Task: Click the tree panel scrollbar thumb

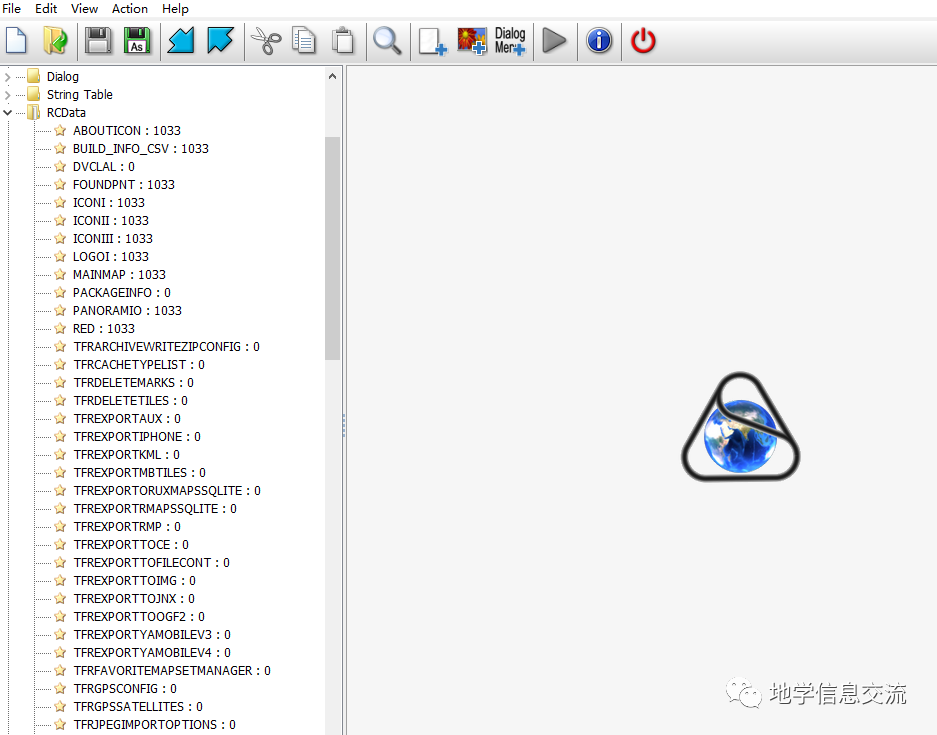Action: point(333,248)
